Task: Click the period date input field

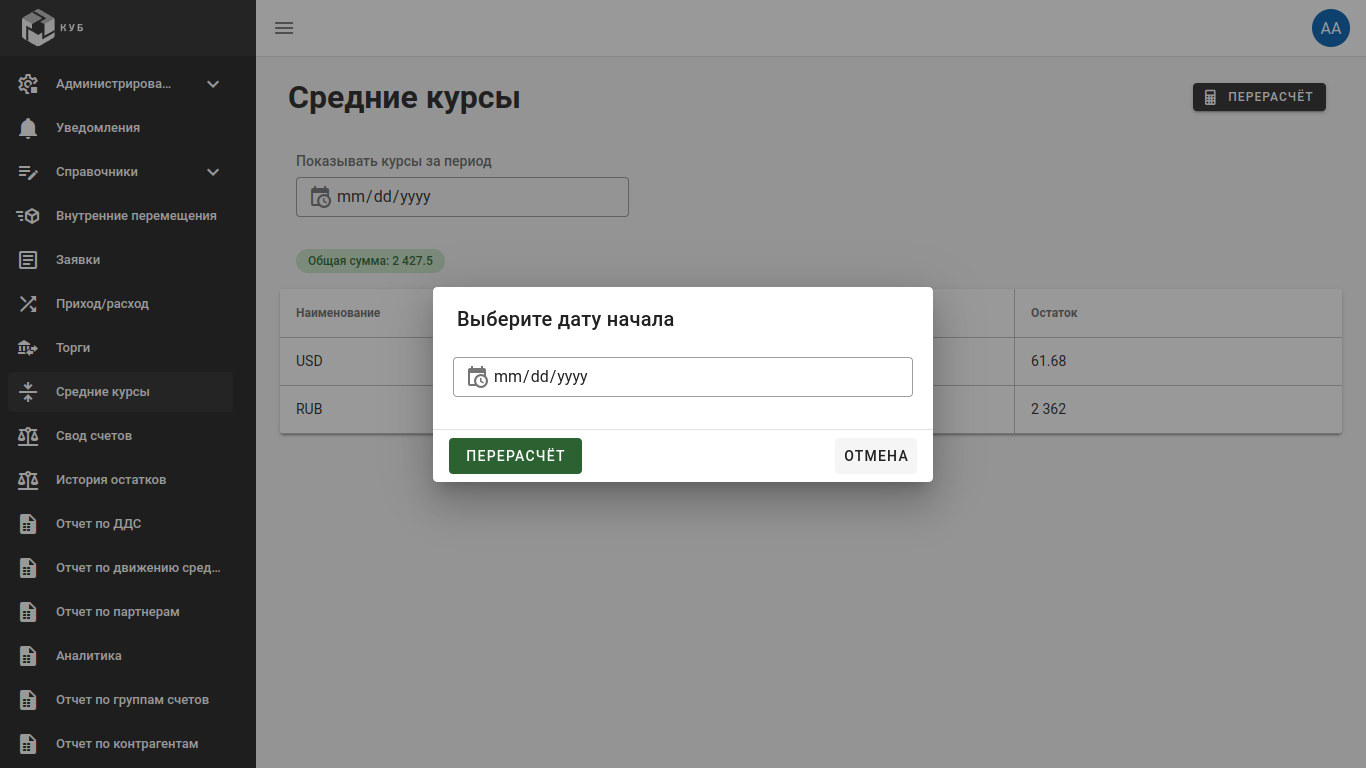Action: [462, 197]
